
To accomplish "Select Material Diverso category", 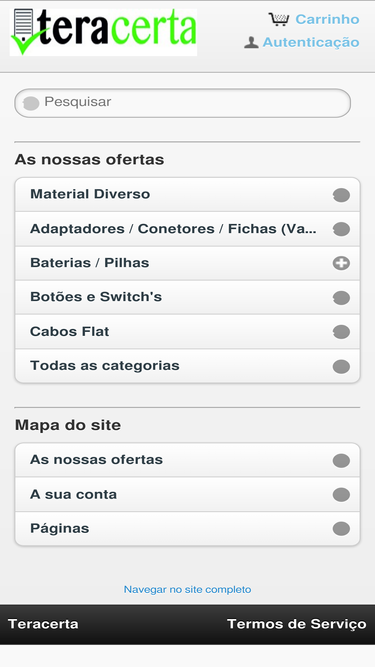I will pos(188,195).
